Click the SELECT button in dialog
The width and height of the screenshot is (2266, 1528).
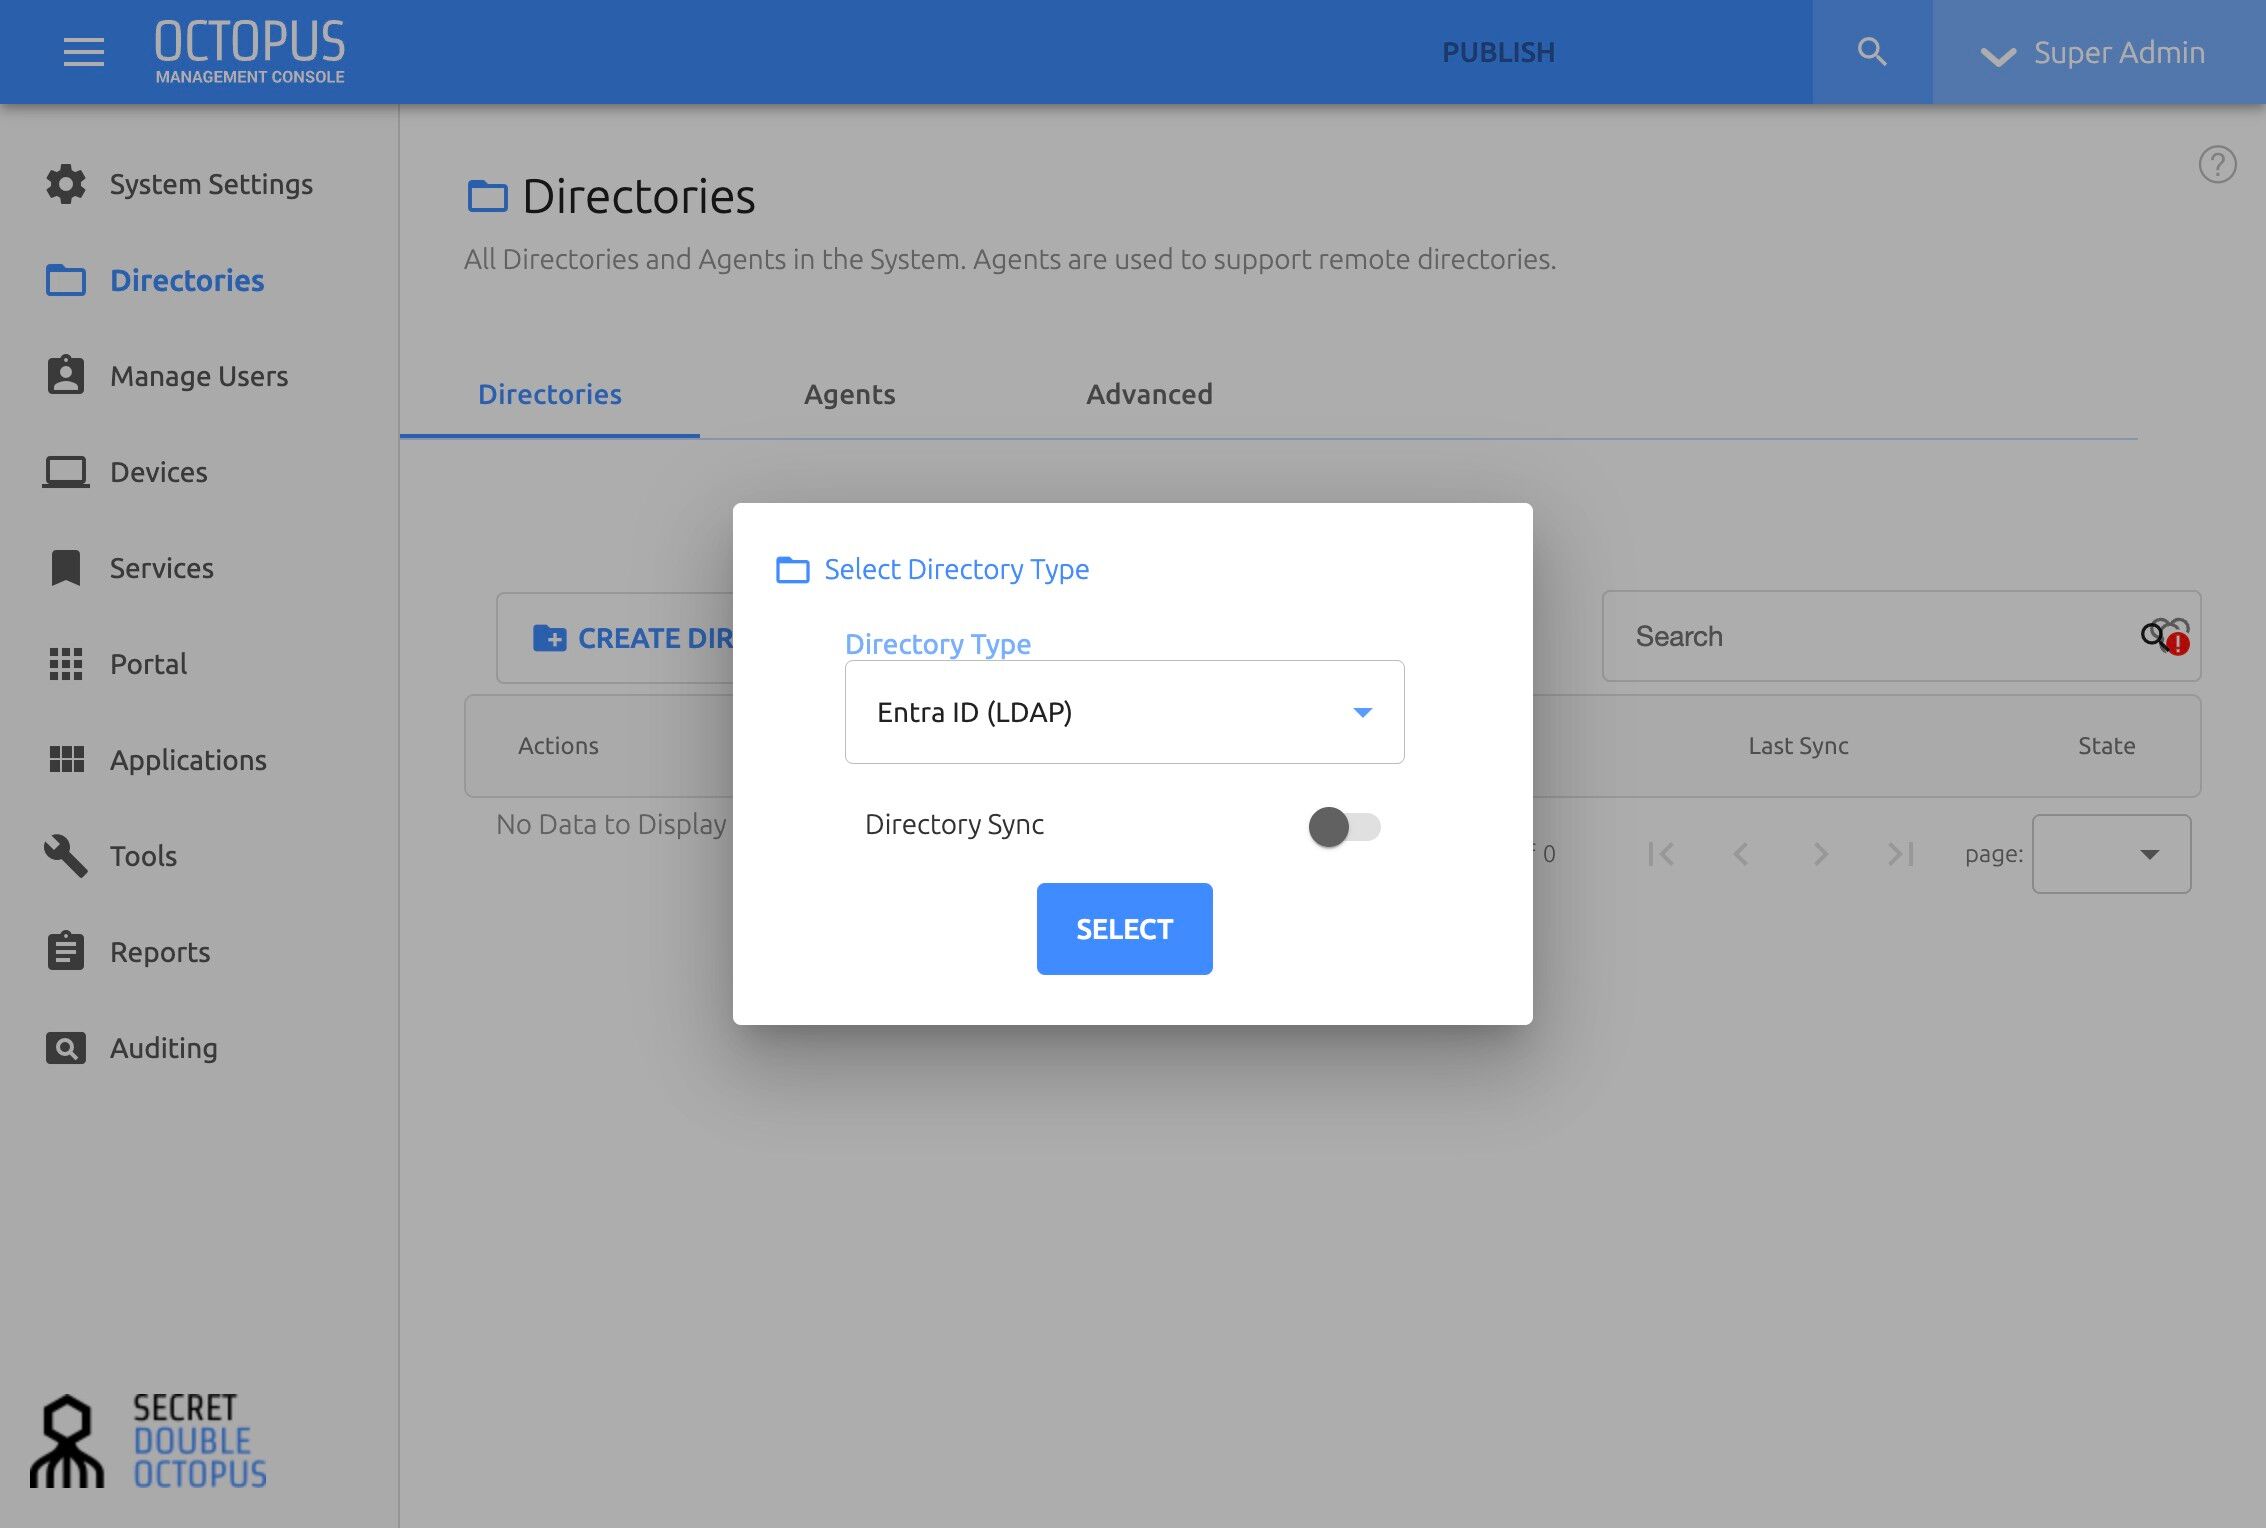point(1124,928)
